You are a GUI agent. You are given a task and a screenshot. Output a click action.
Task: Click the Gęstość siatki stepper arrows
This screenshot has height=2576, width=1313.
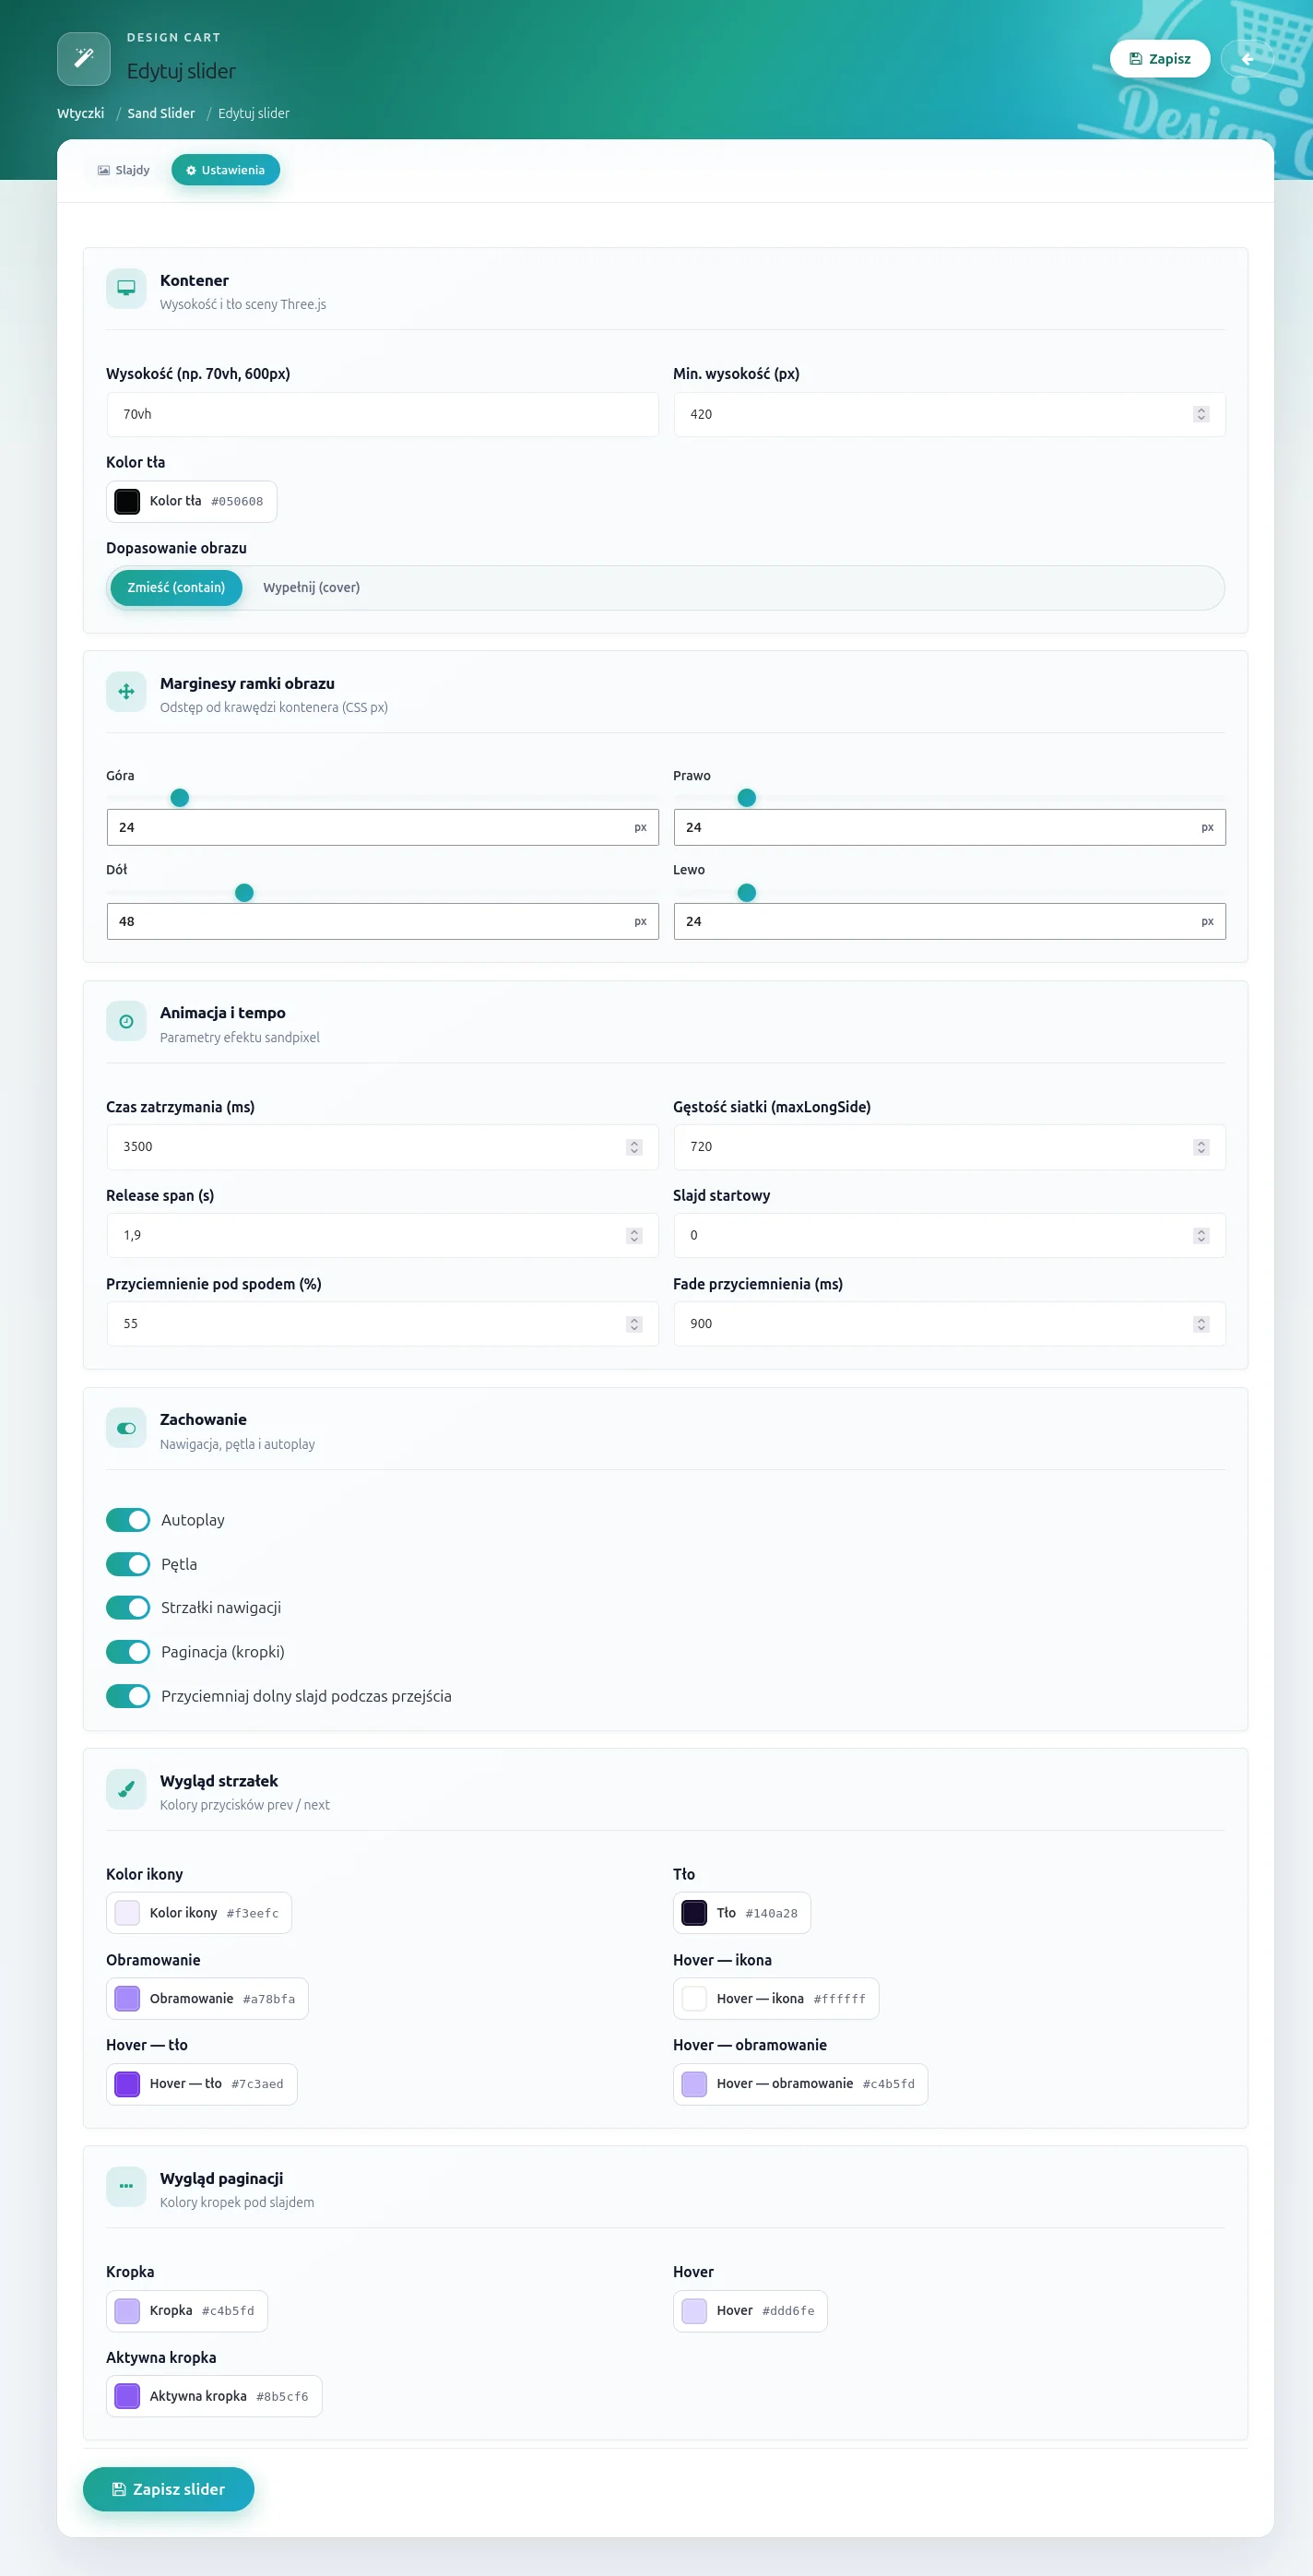point(1201,1147)
